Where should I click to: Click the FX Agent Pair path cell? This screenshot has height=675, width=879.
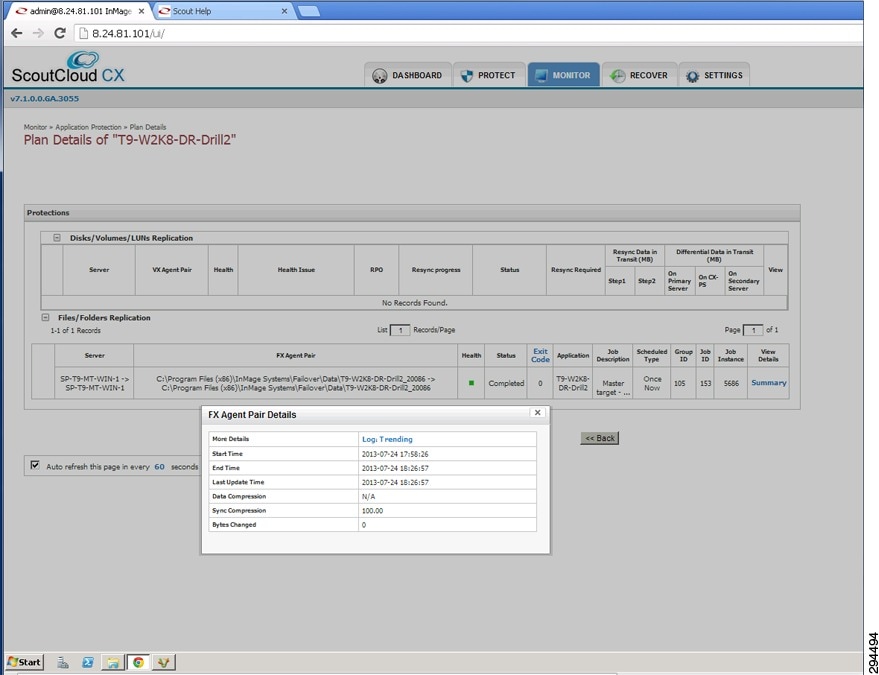coord(296,383)
